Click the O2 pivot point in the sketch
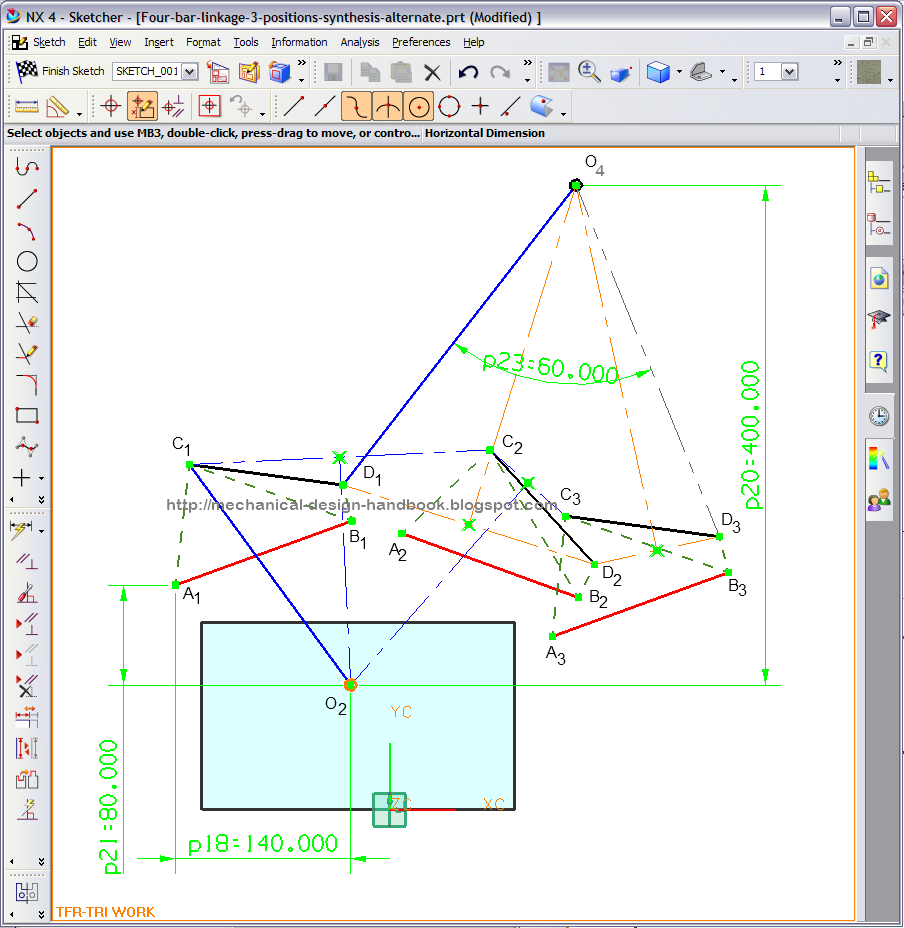Image resolution: width=904 pixels, height=928 pixels. [x=350, y=684]
